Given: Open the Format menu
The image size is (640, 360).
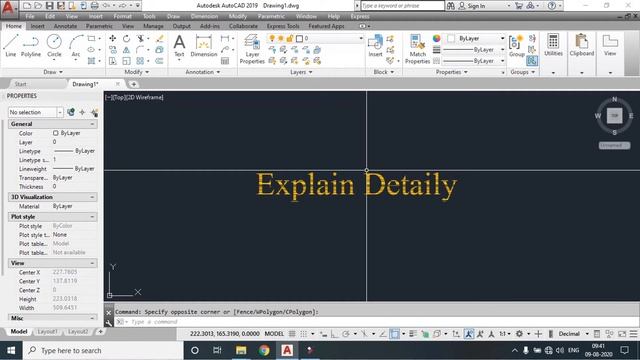Looking at the screenshot, I should (x=122, y=16).
